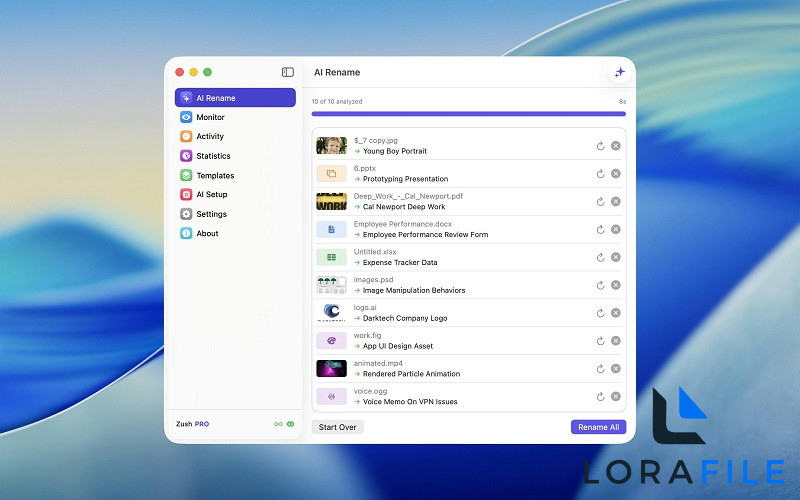Remove work.fig from the list
The height and width of the screenshot is (500, 800).
pyautogui.click(x=616, y=340)
